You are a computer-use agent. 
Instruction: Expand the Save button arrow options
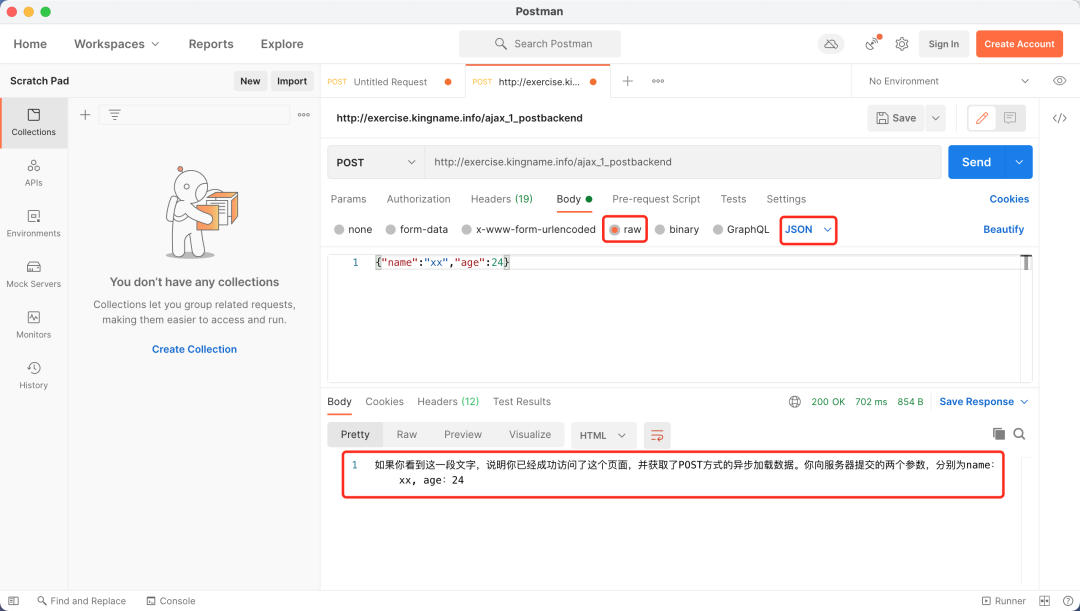(935, 118)
